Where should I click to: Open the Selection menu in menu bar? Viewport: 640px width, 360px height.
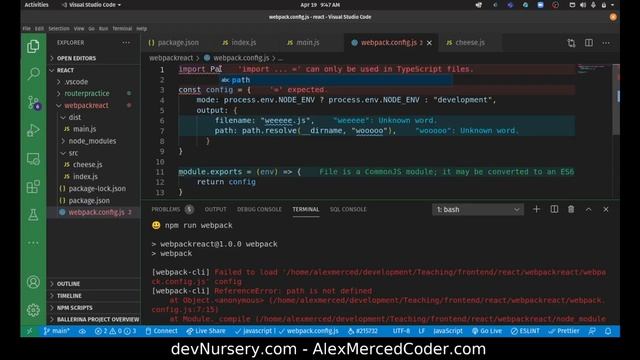point(59,29)
